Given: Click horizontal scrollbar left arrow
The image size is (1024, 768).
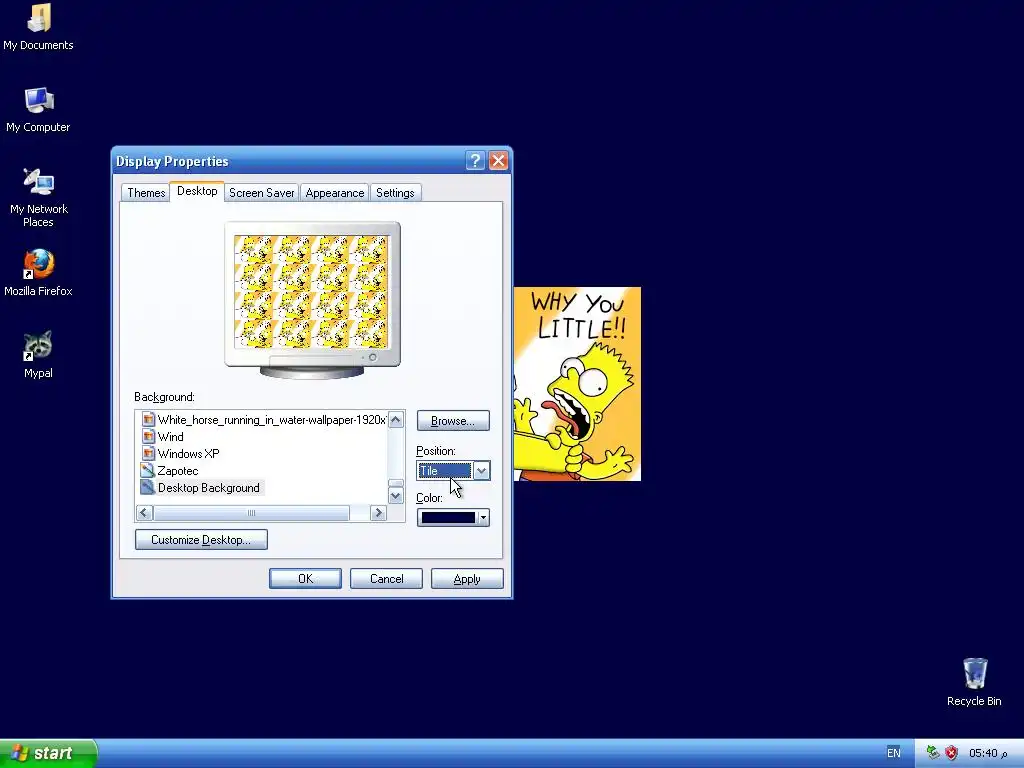Looking at the screenshot, I should (x=144, y=513).
